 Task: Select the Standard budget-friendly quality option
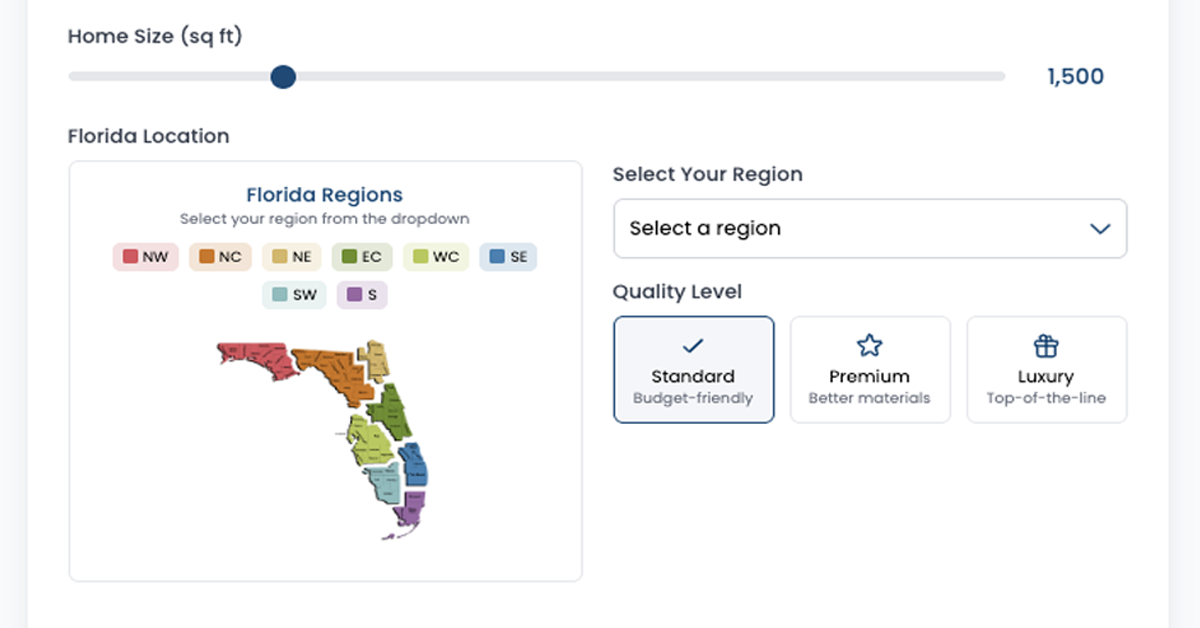(x=693, y=370)
